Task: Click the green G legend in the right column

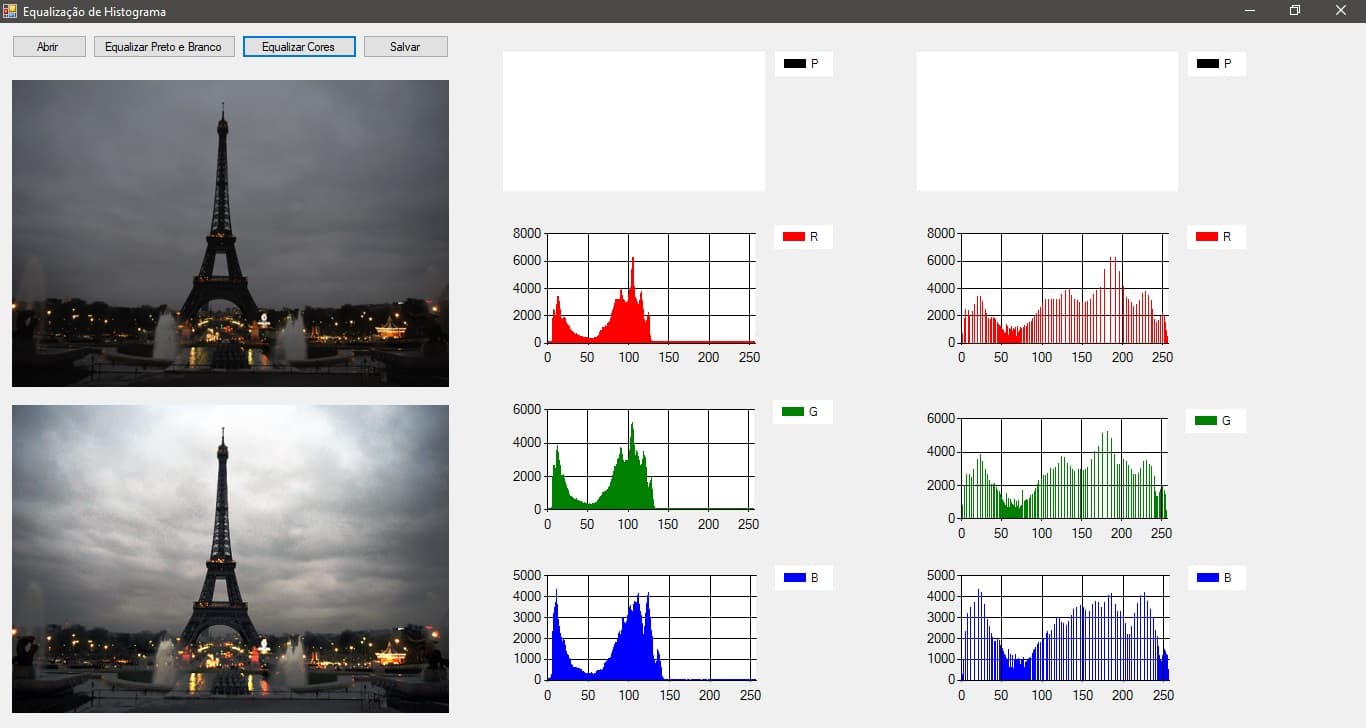Action: click(1216, 420)
